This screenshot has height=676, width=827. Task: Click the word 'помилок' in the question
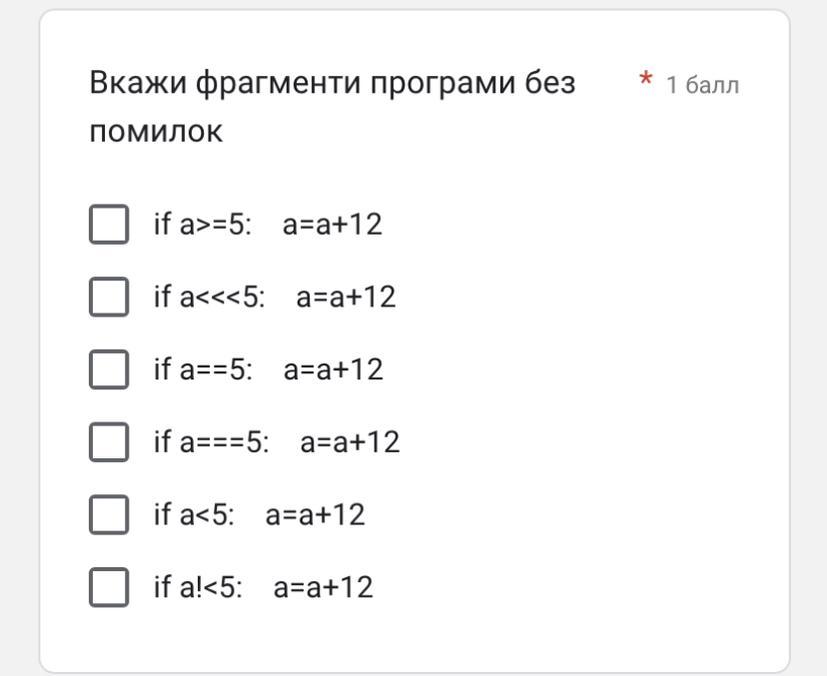click(x=156, y=131)
